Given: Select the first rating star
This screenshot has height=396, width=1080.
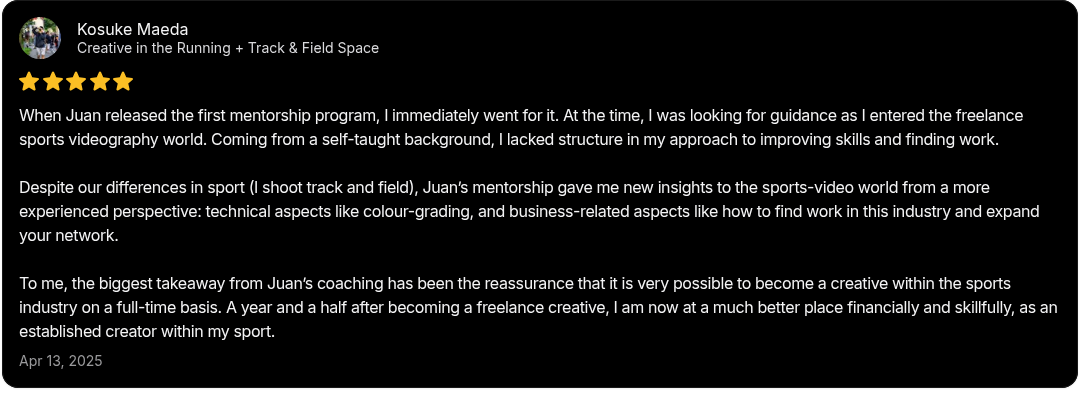Looking at the screenshot, I should tap(29, 83).
